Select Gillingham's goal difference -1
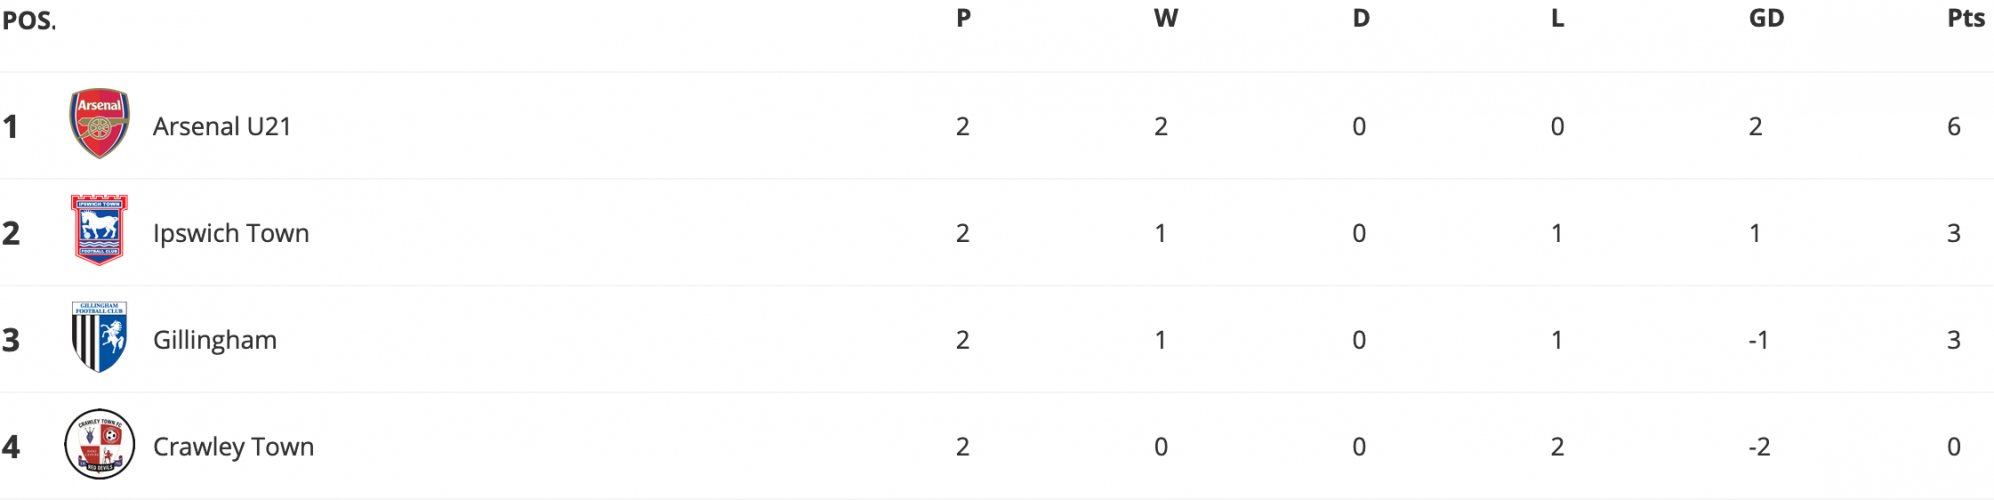Viewport: 1994px width, 500px height. (1758, 340)
